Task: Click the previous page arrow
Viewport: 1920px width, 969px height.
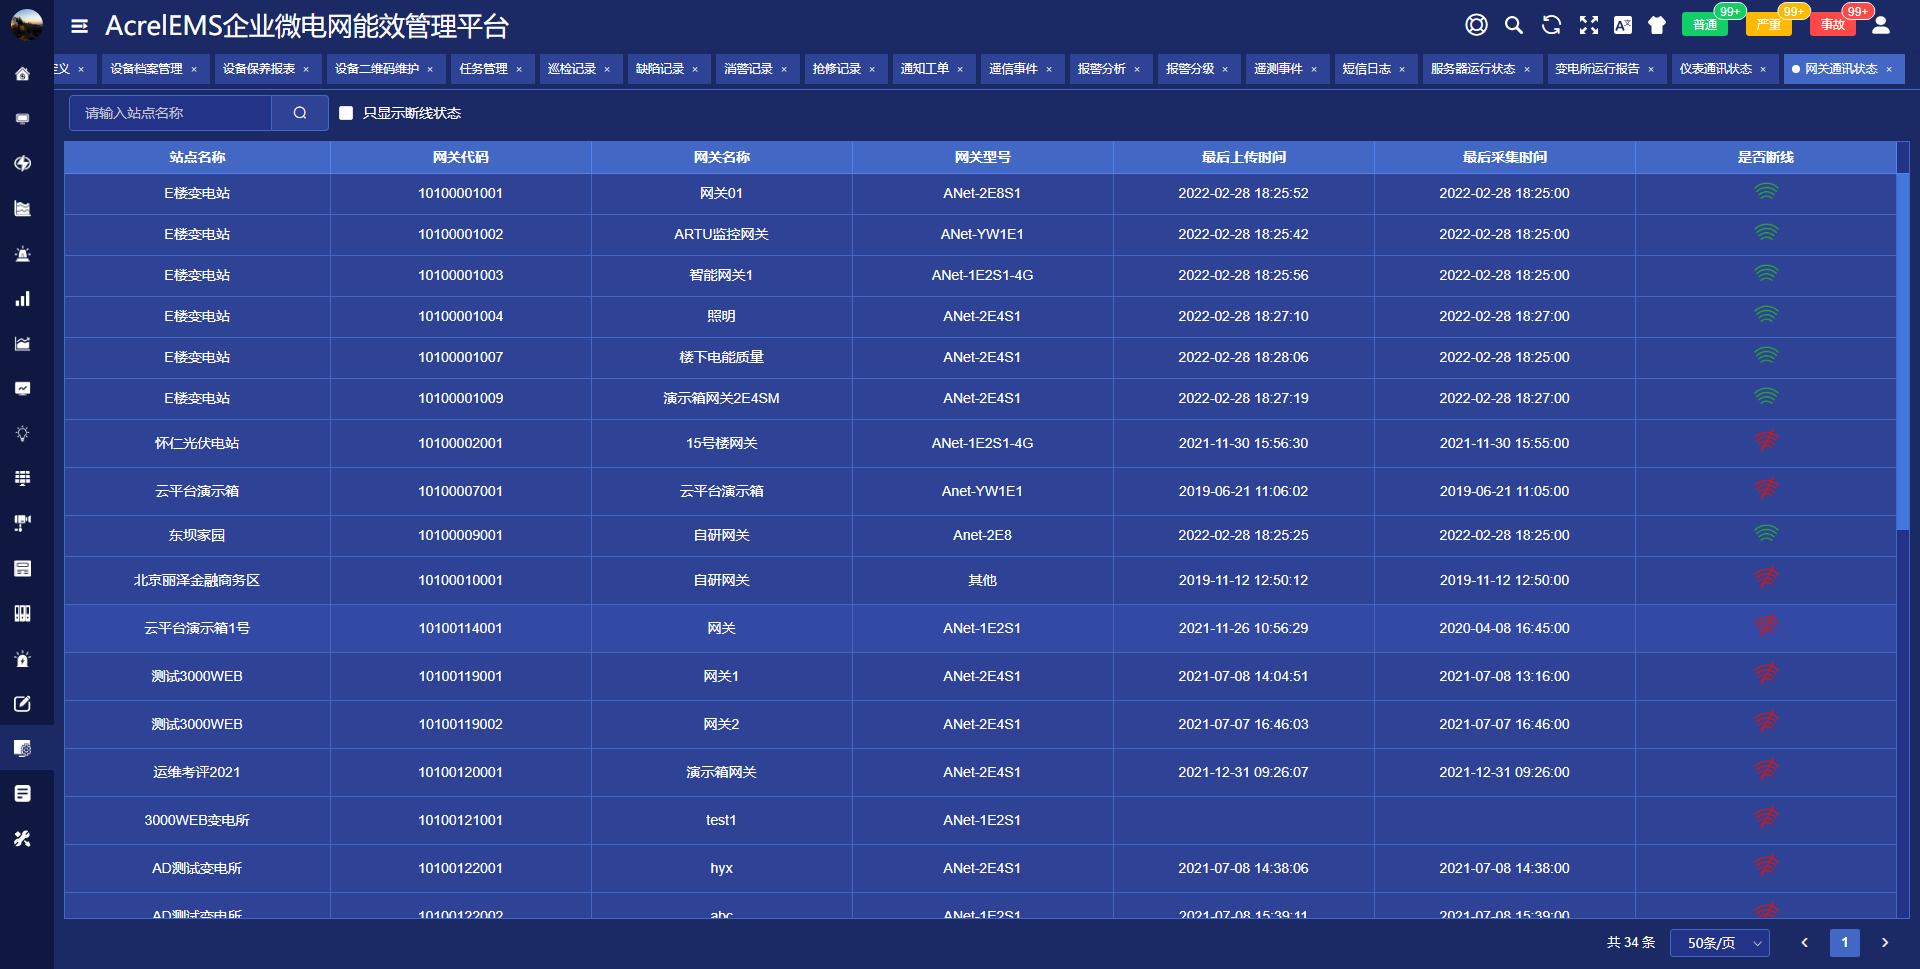Action: [1804, 942]
